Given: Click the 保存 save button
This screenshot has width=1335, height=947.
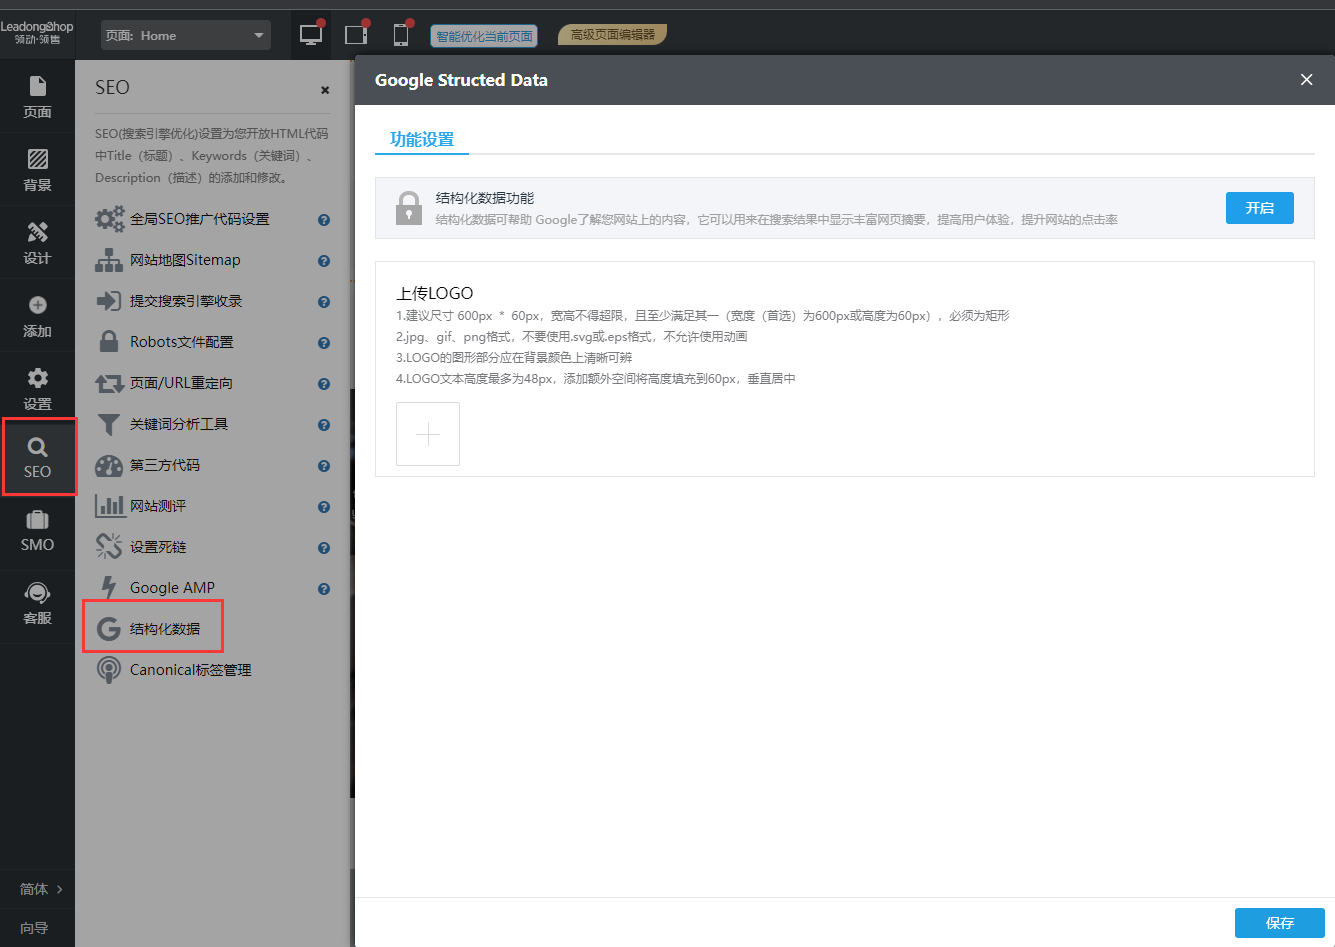Looking at the screenshot, I should (x=1279, y=922).
